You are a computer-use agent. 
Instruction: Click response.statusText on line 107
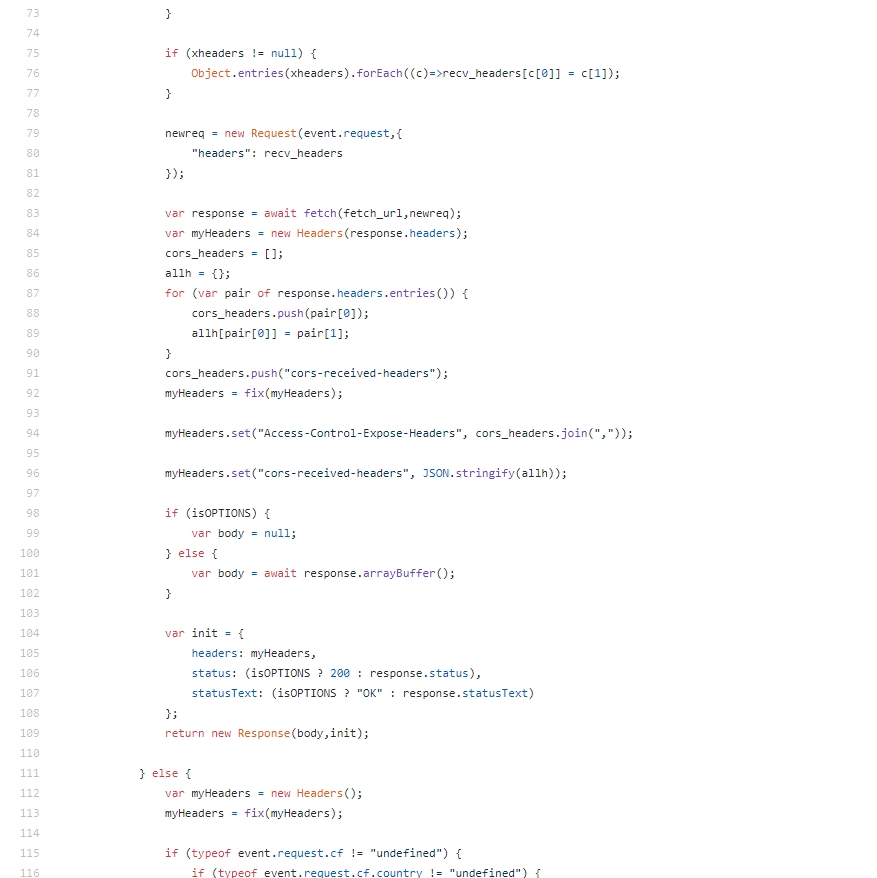(x=465, y=694)
